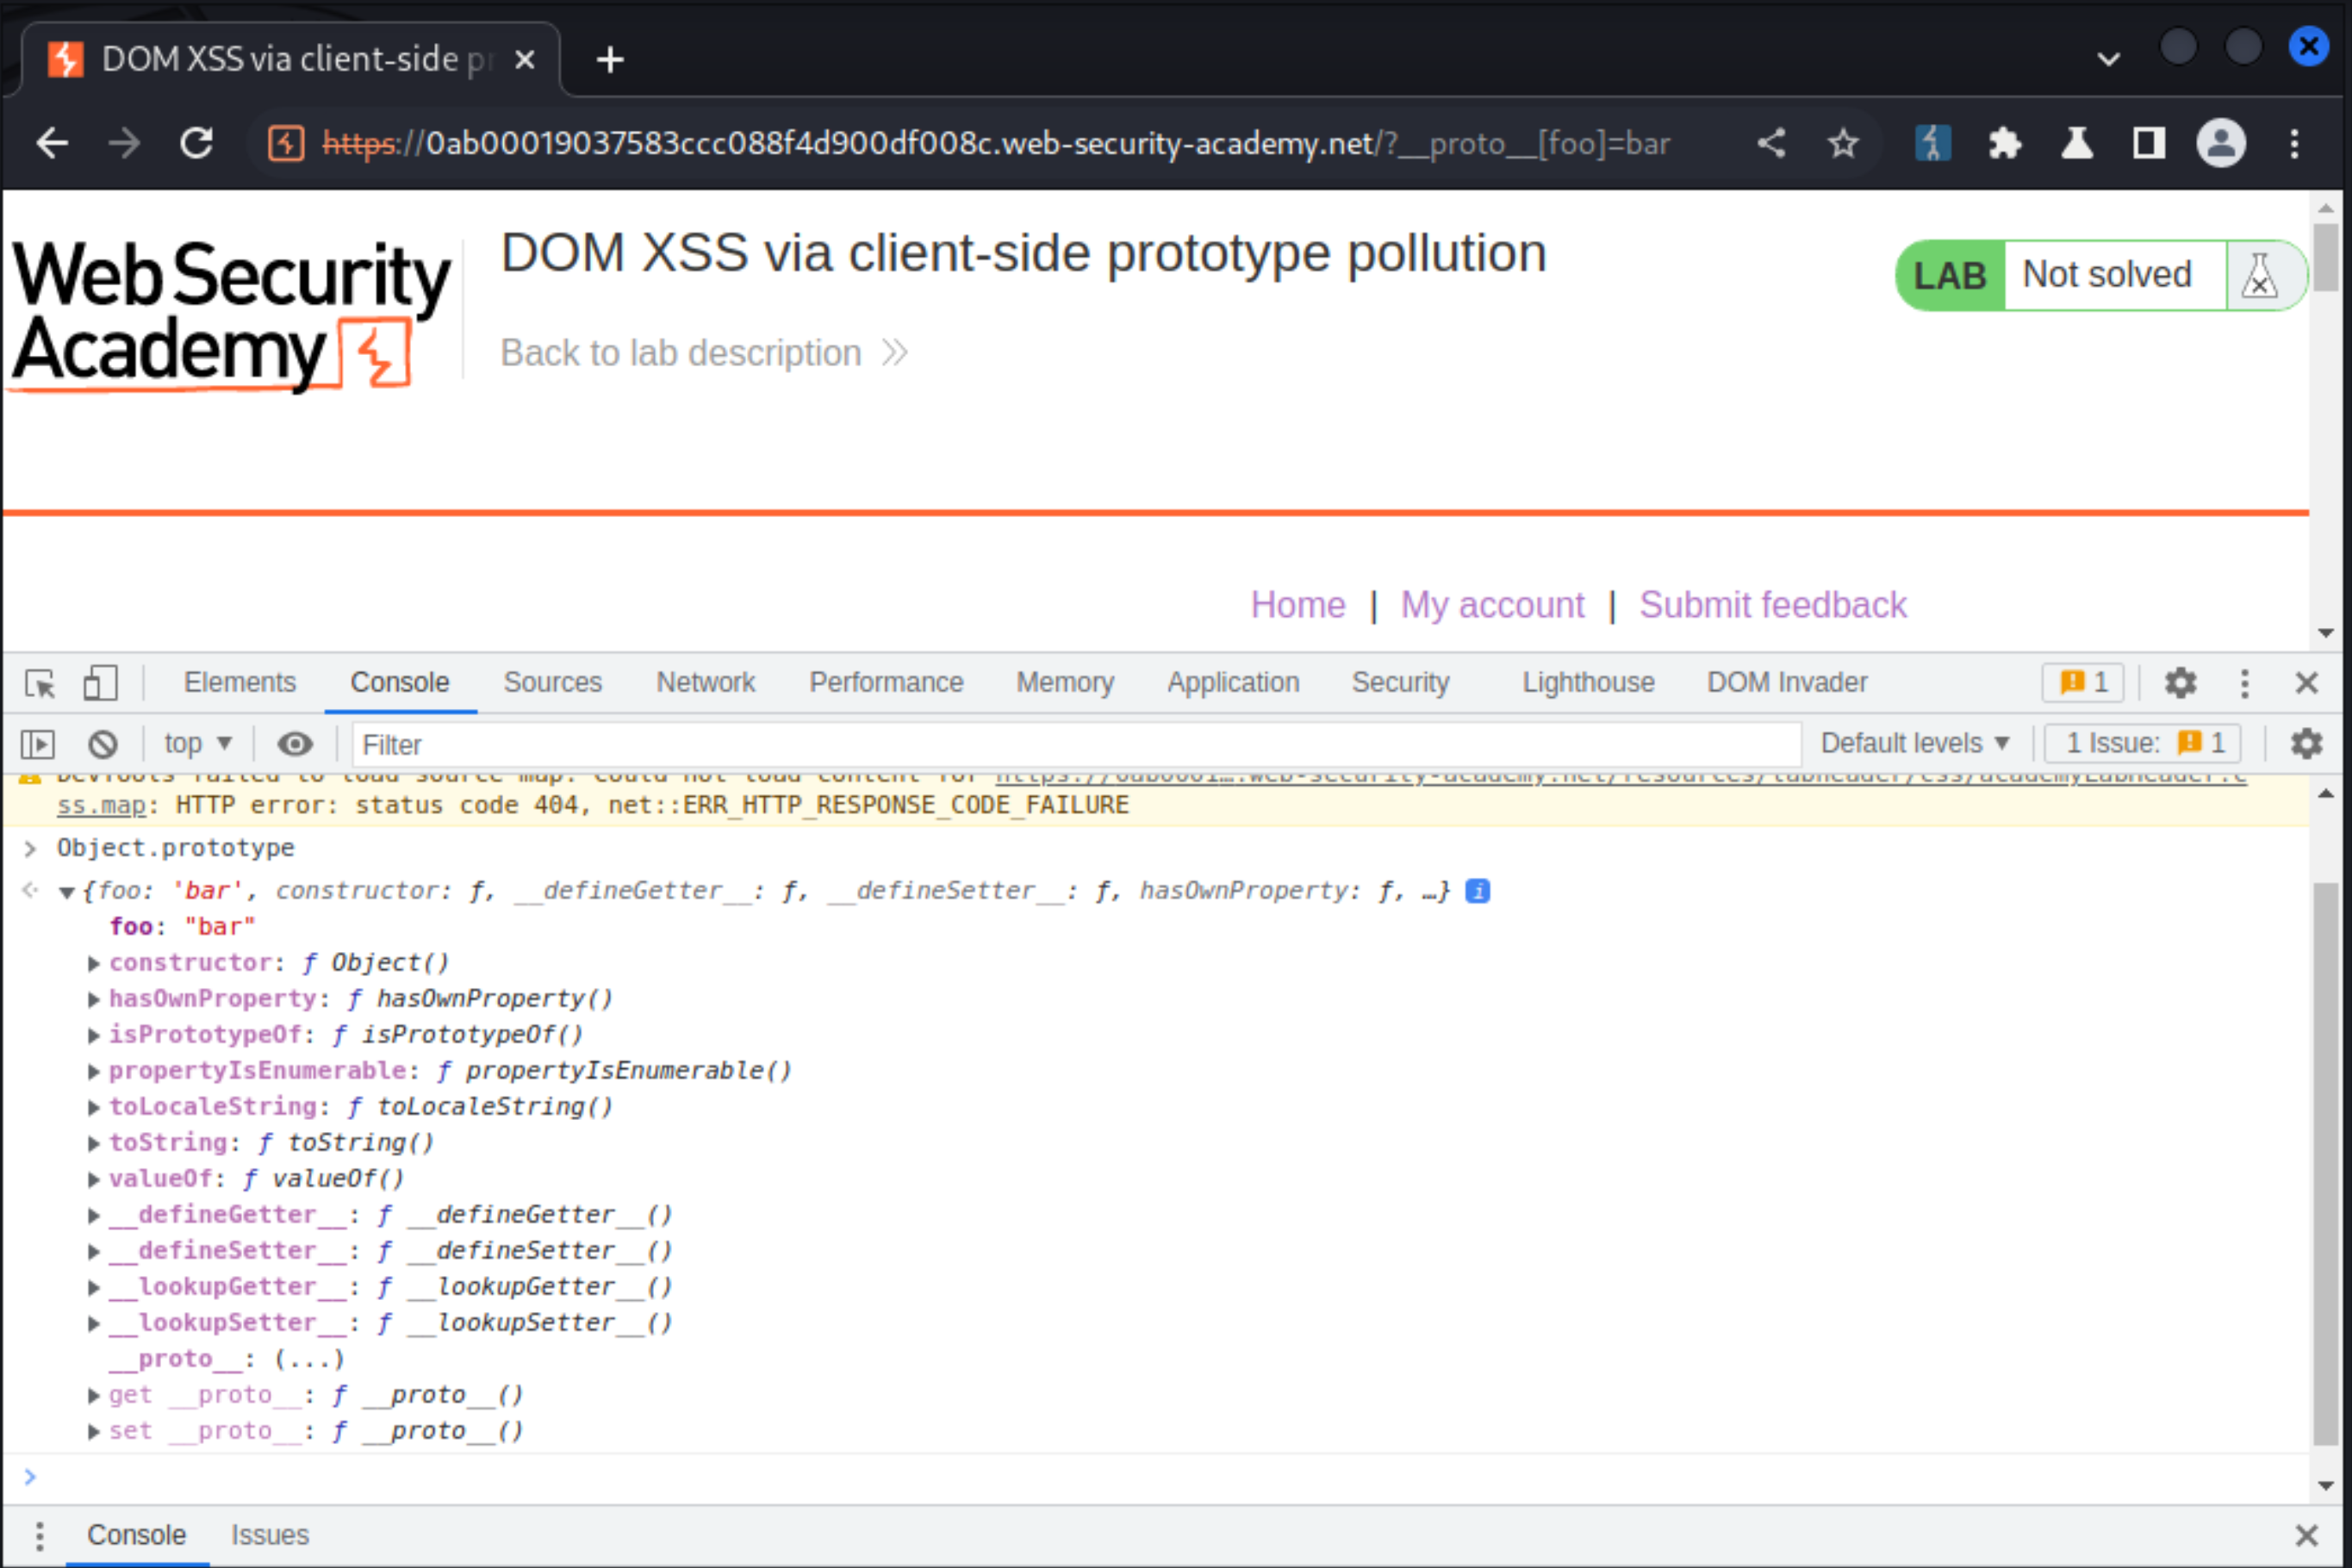This screenshot has height=1568, width=2352.
Task: Open a new browser tab with plus button
Action: tap(610, 60)
